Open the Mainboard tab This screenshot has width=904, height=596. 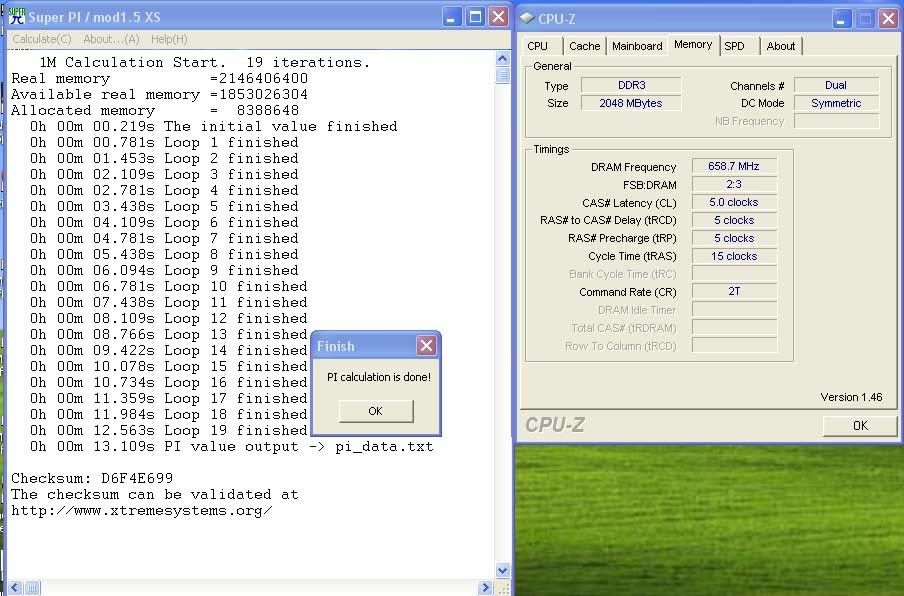pos(637,46)
